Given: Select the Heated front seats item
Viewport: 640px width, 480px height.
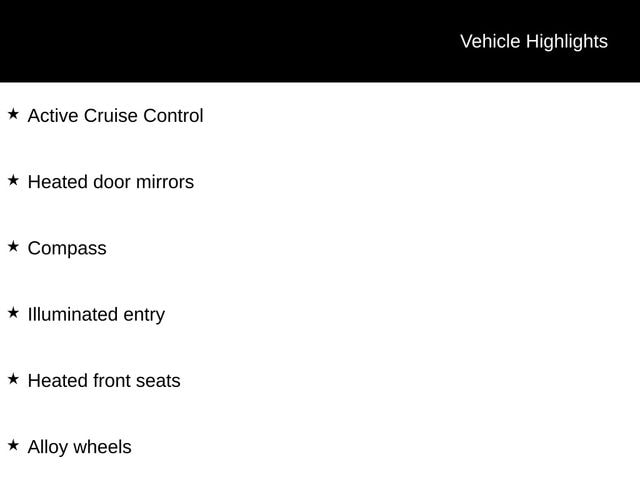Looking at the screenshot, I should coord(104,381).
